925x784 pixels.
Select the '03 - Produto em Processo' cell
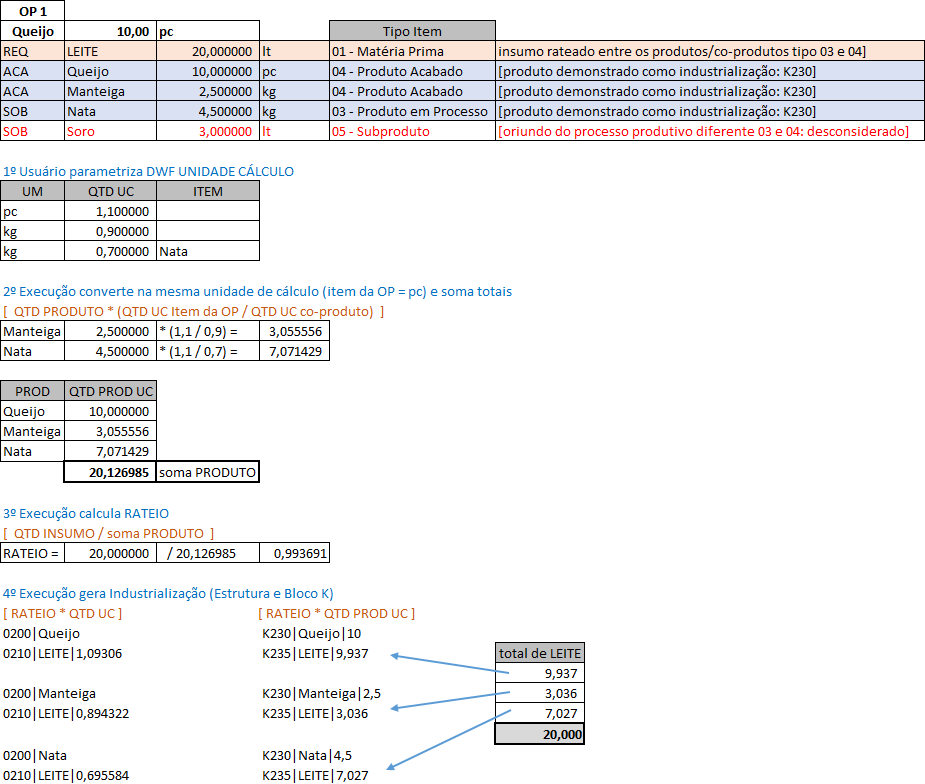pyautogui.click(x=412, y=111)
